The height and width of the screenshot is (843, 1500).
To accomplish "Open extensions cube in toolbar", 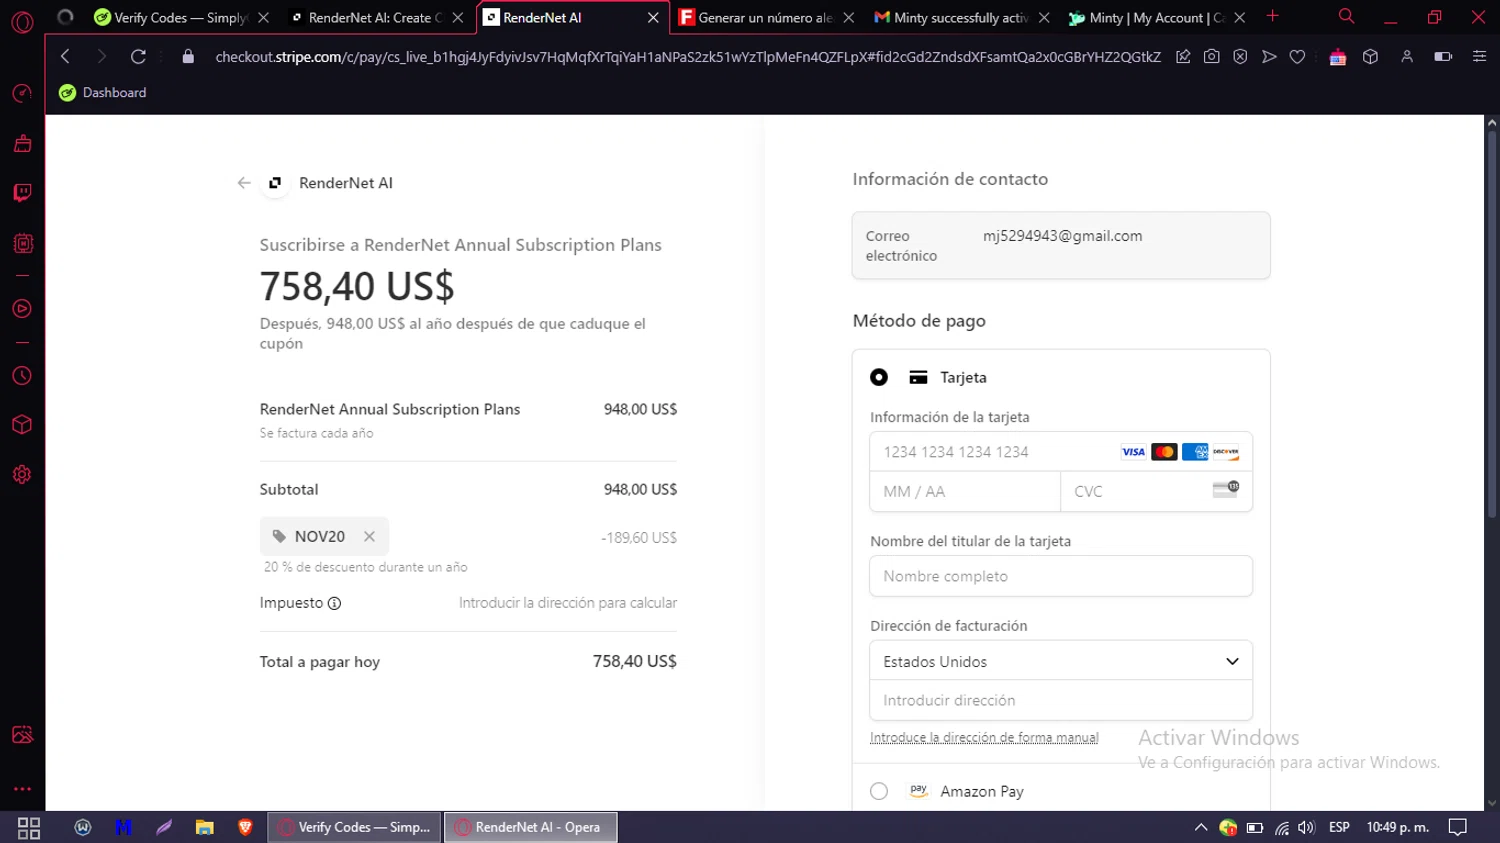I will [1370, 57].
